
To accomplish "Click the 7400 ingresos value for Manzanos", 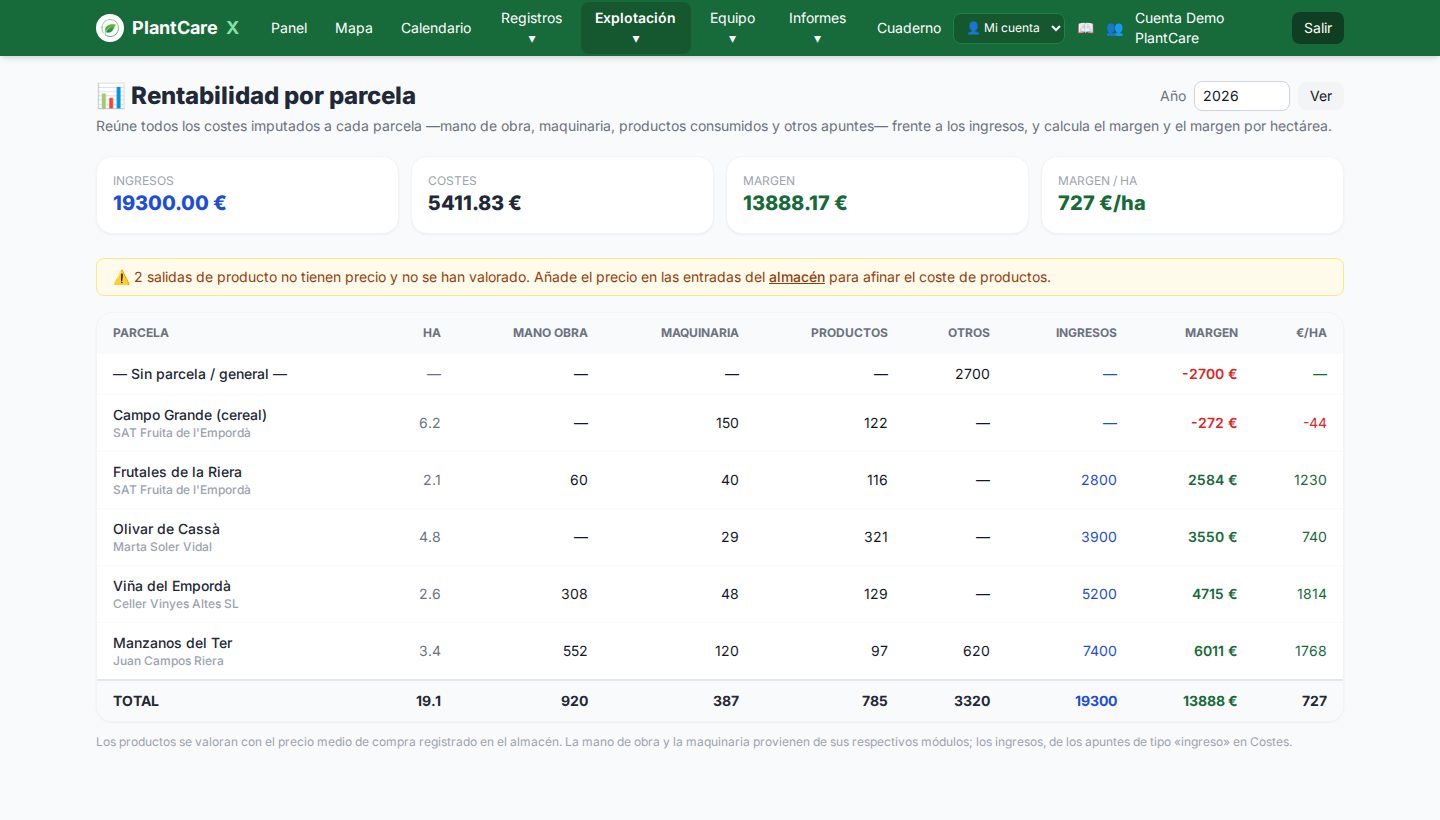I will tap(1099, 651).
